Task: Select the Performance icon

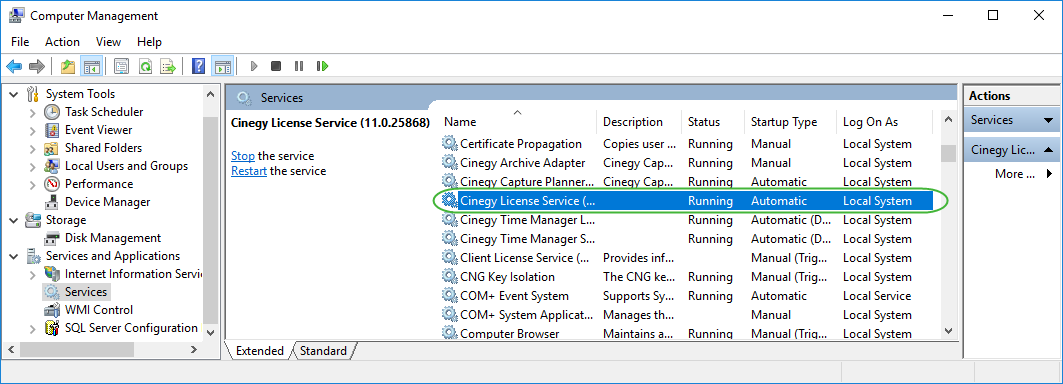Action: 52,184
